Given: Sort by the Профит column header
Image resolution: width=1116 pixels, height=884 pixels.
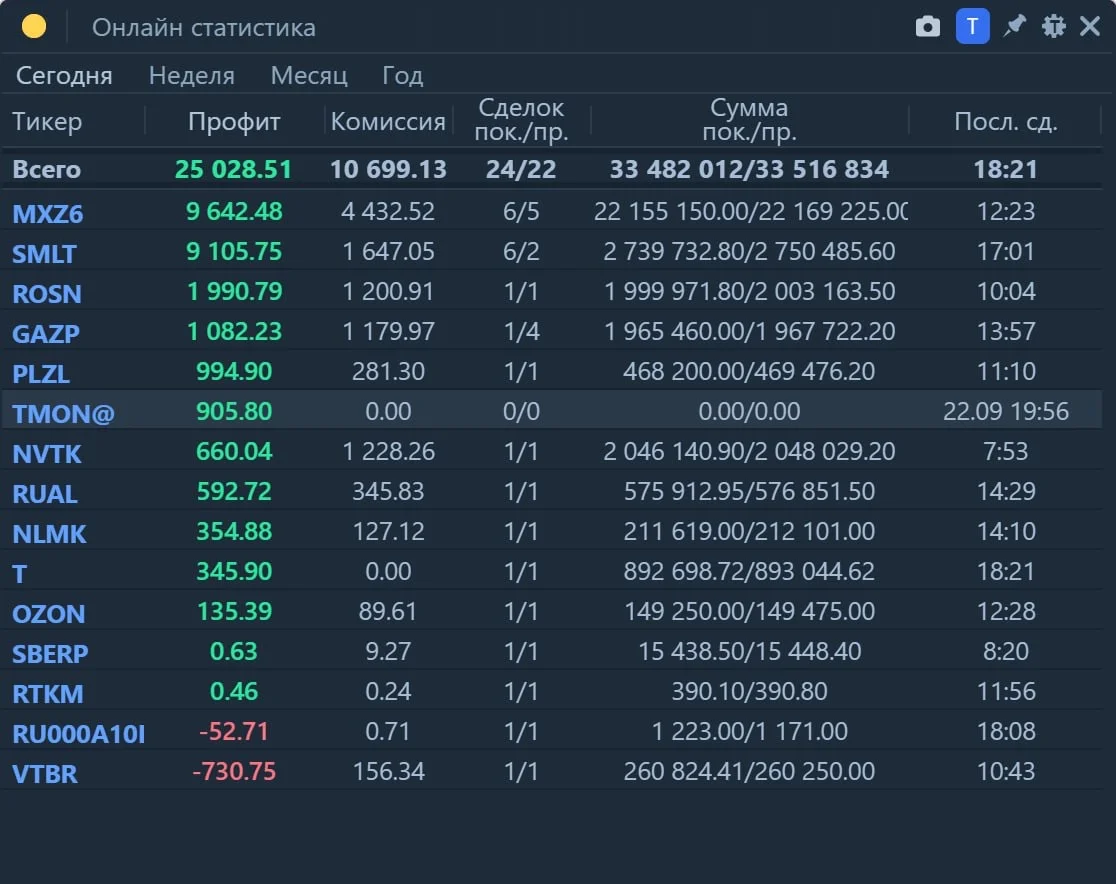Looking at the screenshot, I should pos(234,122).
